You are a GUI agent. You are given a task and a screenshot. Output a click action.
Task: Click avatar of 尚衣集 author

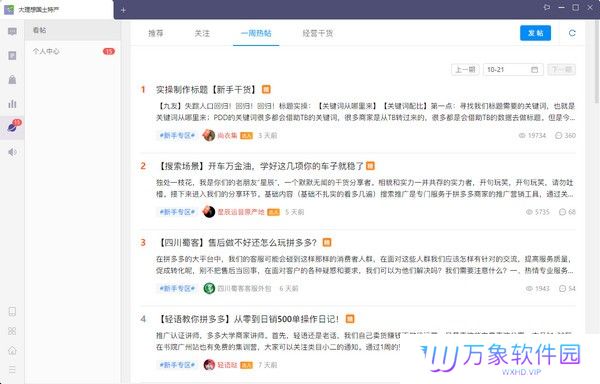pos(209,135)
